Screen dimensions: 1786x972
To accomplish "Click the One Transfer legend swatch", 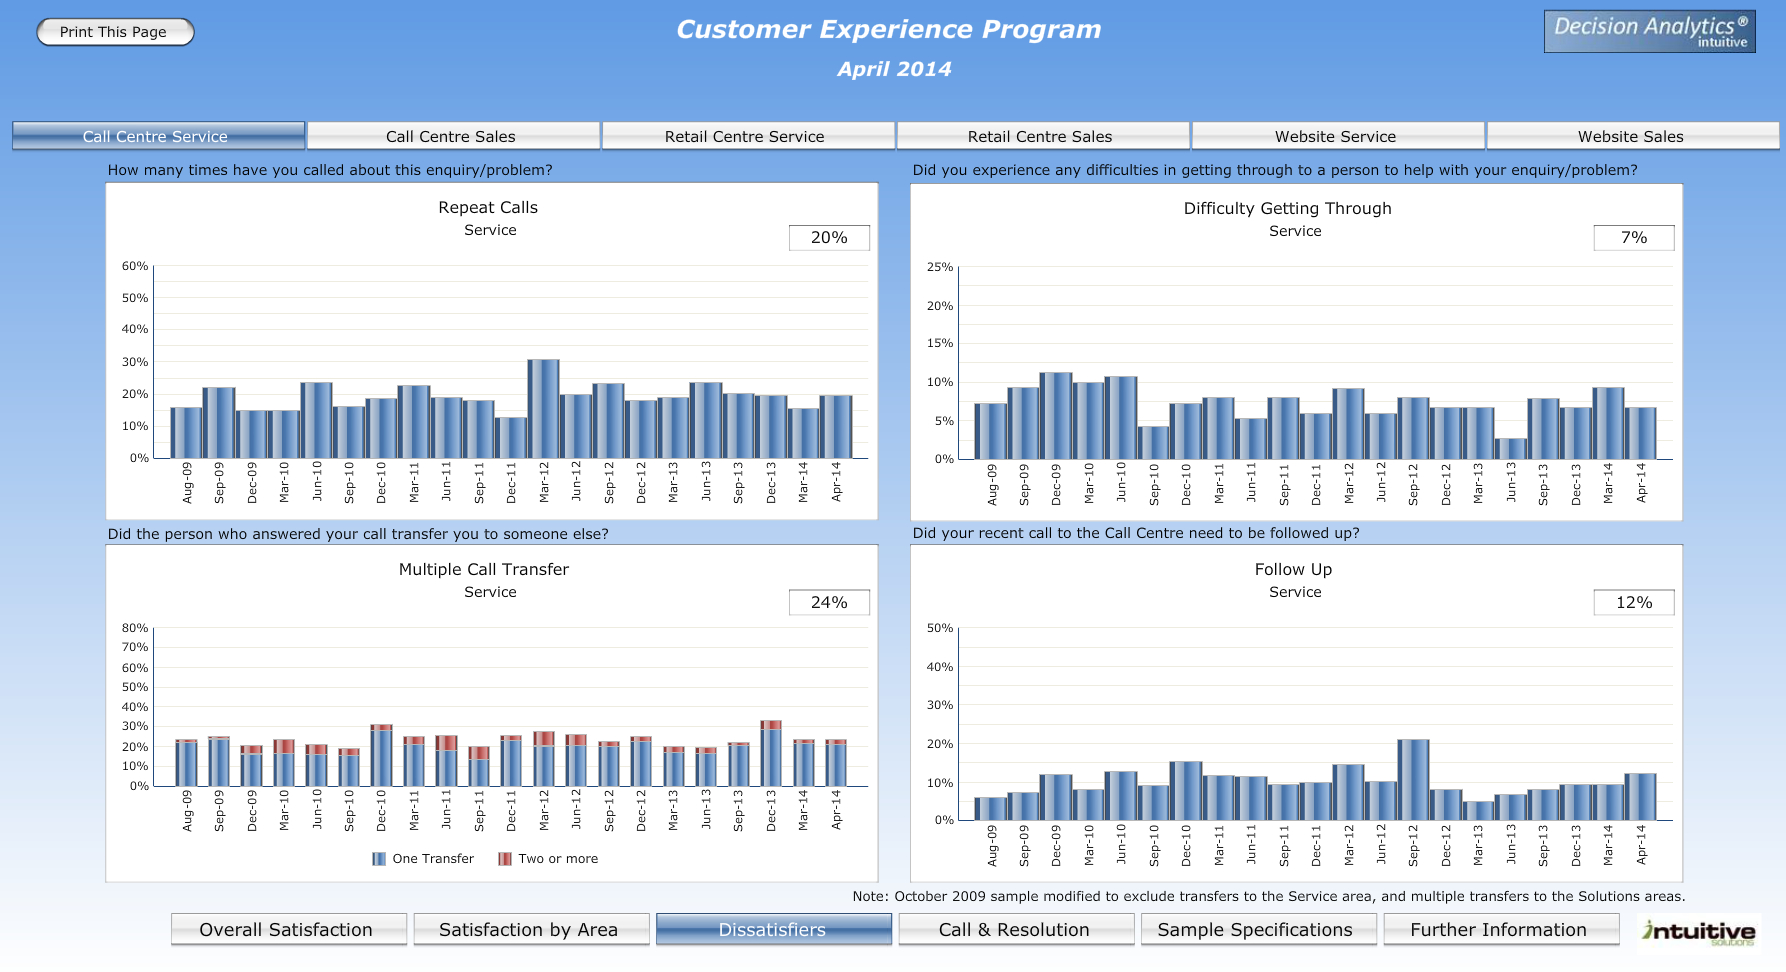I will point(379,859).
